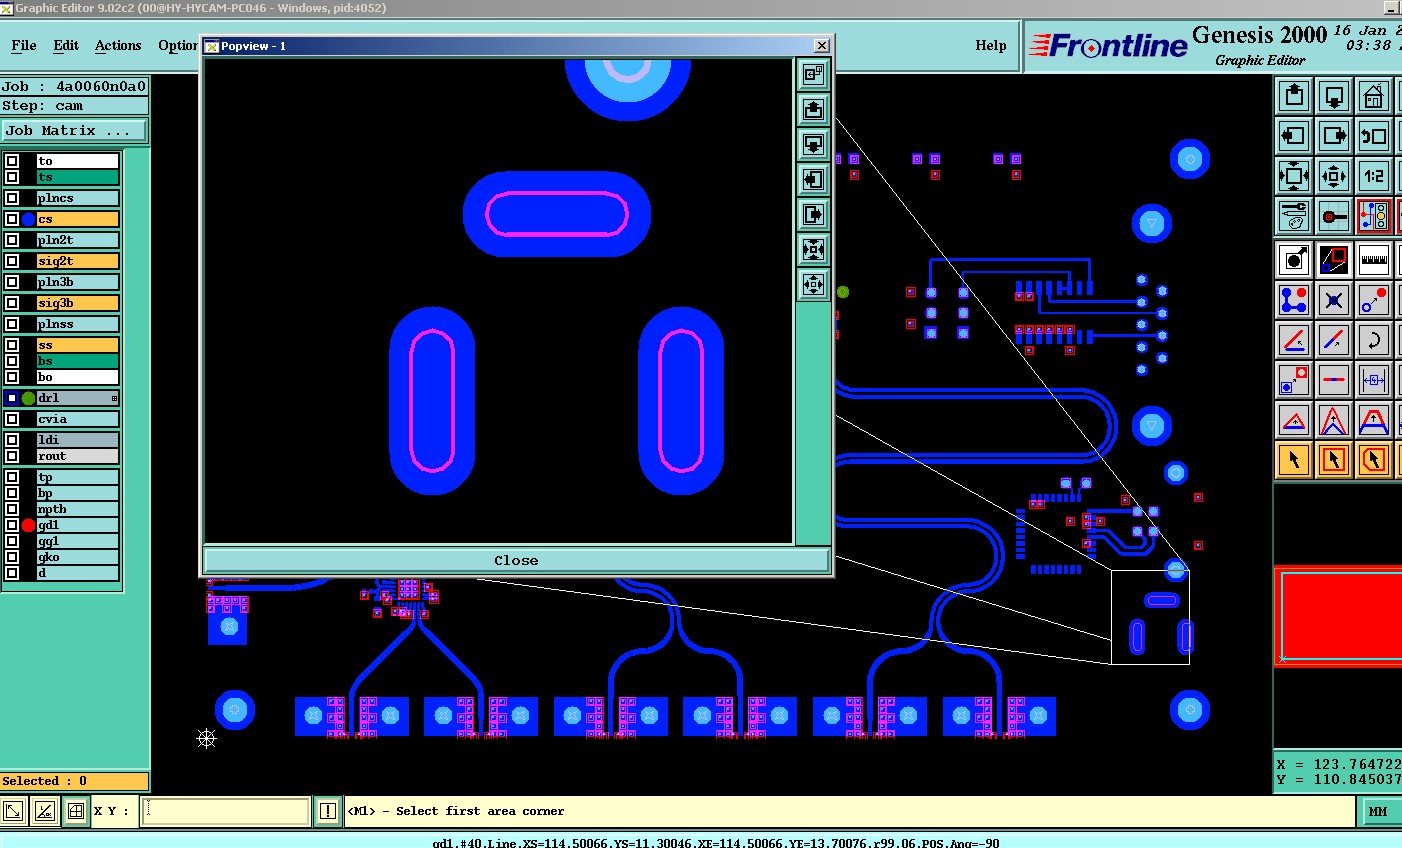Click the plain arrow selection mode icon

tap(1294, 460)
